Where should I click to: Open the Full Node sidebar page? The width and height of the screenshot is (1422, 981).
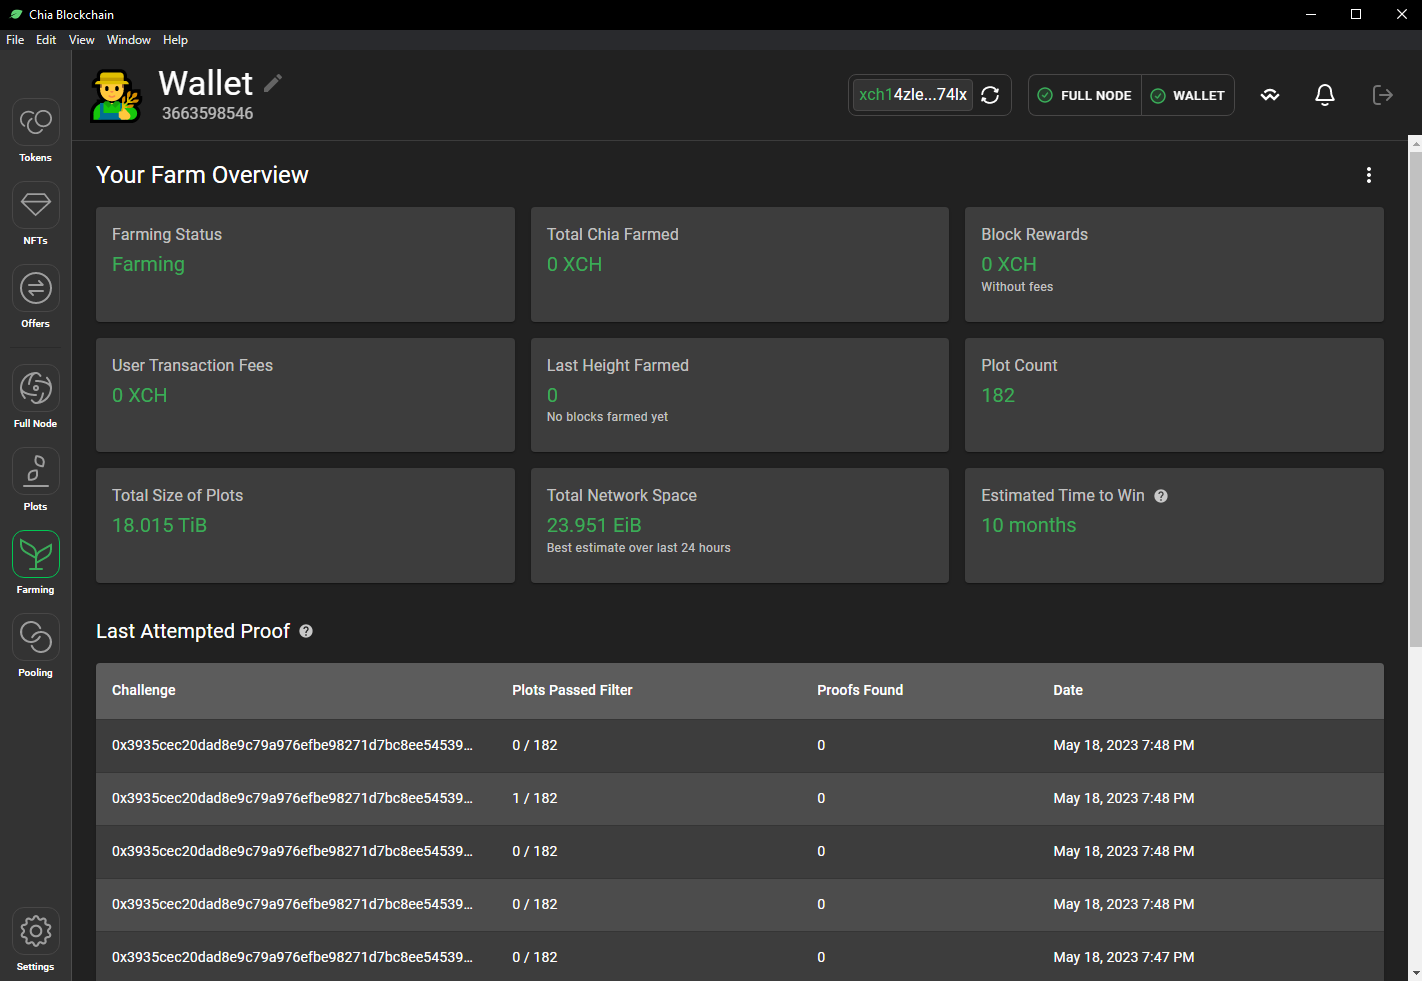tap(36, 389)
